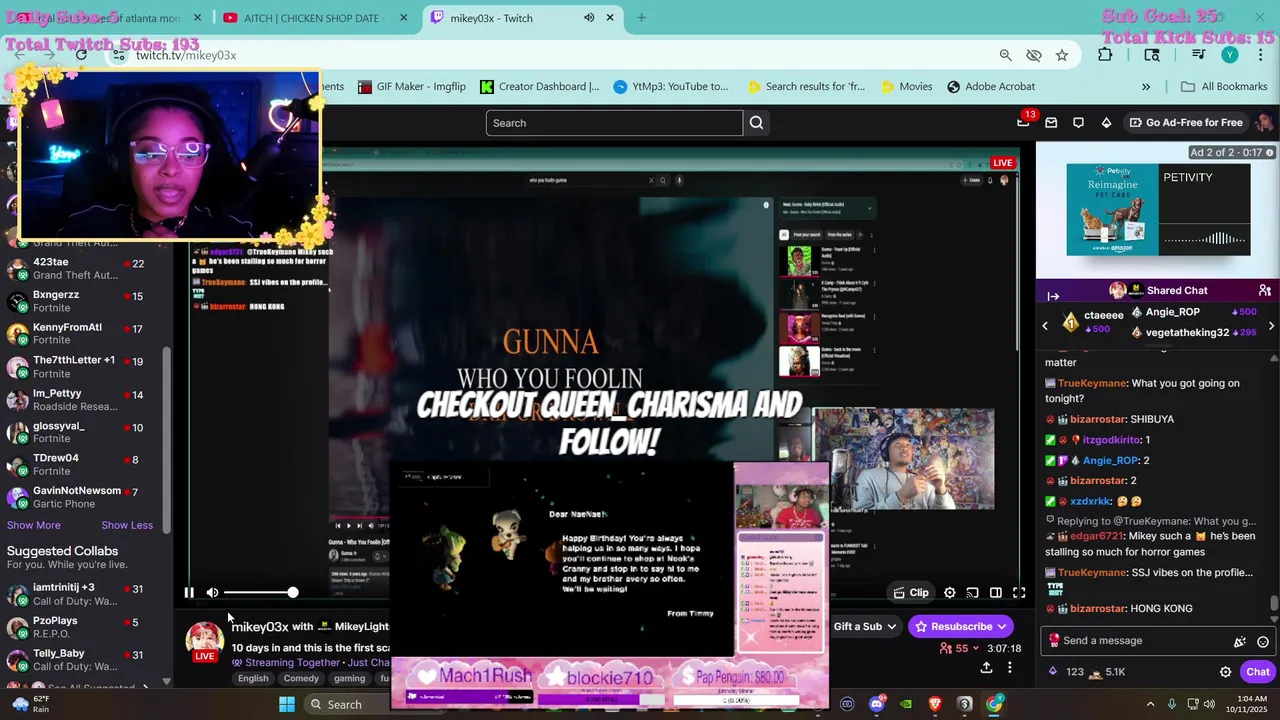This screenshot has width=1280, height=720.
Task: Open the Shared Chat community icon
Action: (1265, 290)
